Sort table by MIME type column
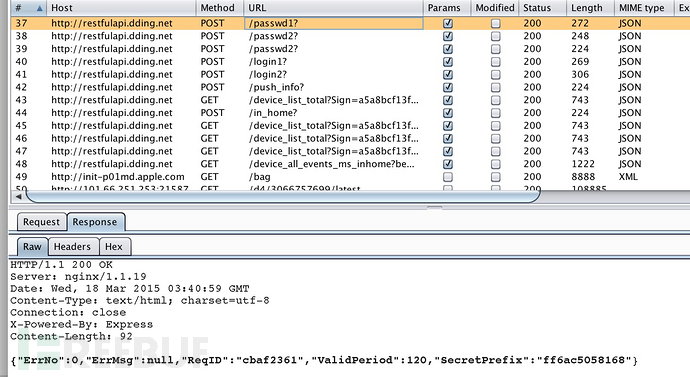Viewport: 690px width, 377px height. pos(644,7)
